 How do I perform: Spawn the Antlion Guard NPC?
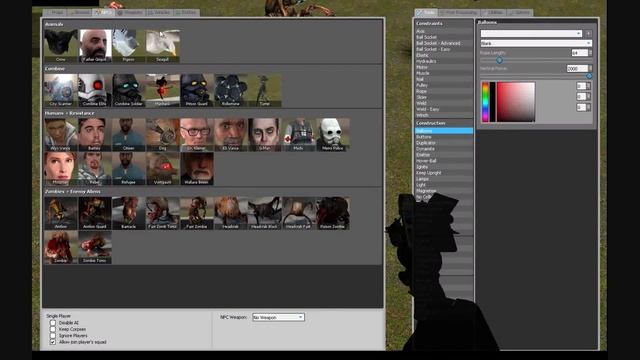pos(95,213)
